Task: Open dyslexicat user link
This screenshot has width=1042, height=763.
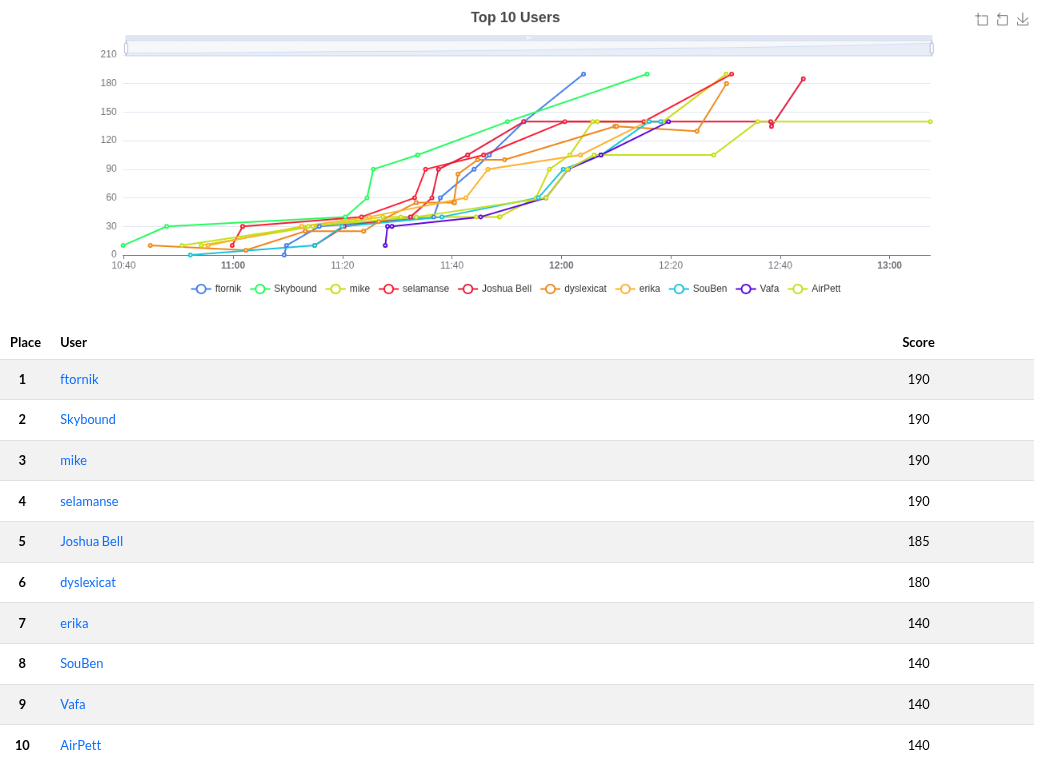Action: click(88, 583)
